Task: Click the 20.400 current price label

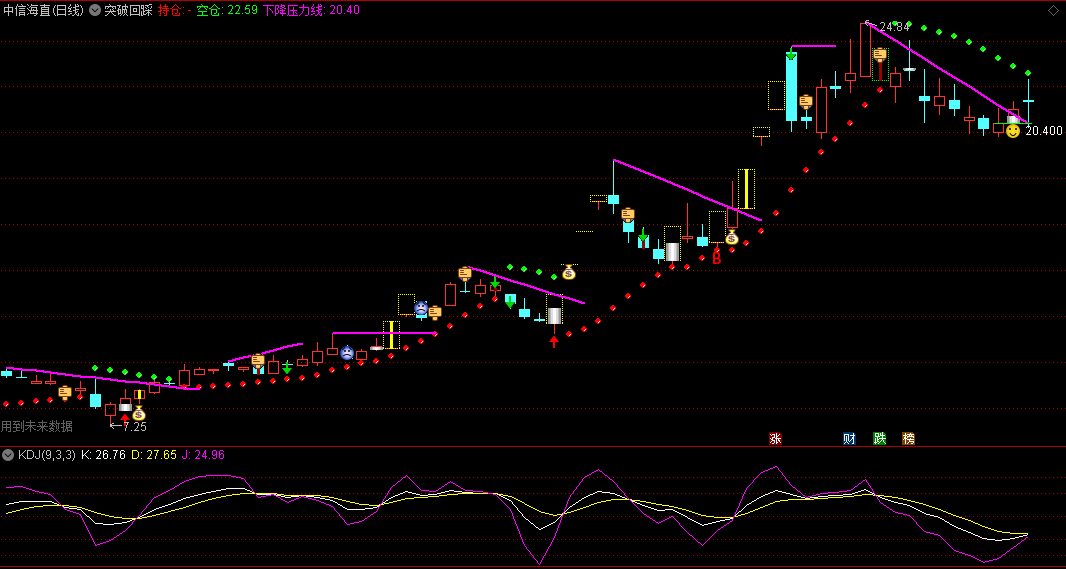Action: tap(1044, 131)
